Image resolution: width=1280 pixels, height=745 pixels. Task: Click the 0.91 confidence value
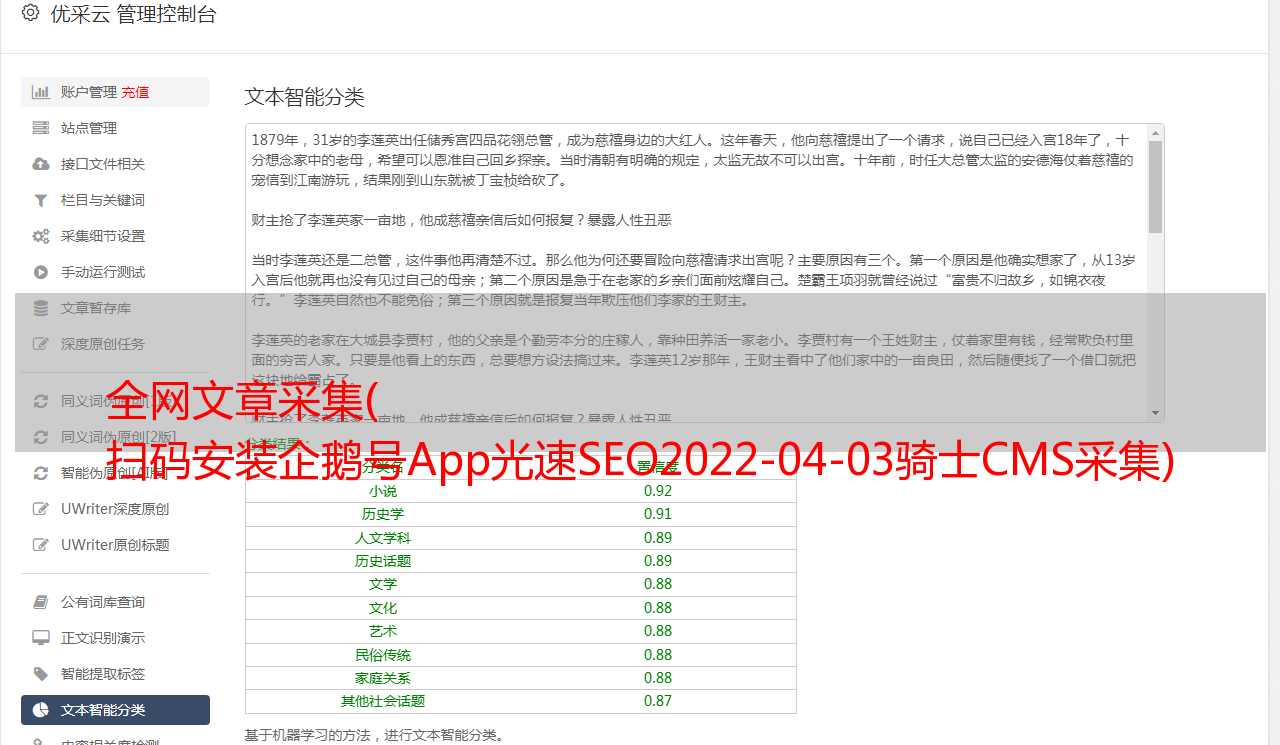pyautogui.click(x=658, y=514)
